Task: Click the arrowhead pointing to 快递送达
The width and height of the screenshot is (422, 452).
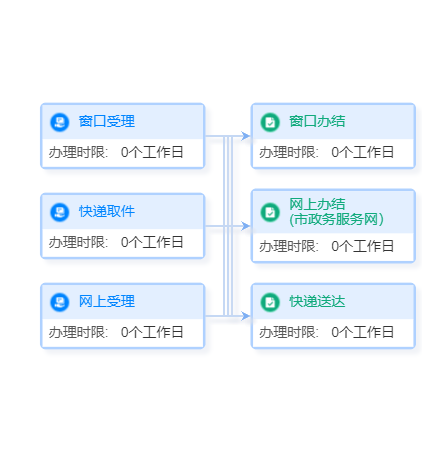Action: click(x=246, y=316)
